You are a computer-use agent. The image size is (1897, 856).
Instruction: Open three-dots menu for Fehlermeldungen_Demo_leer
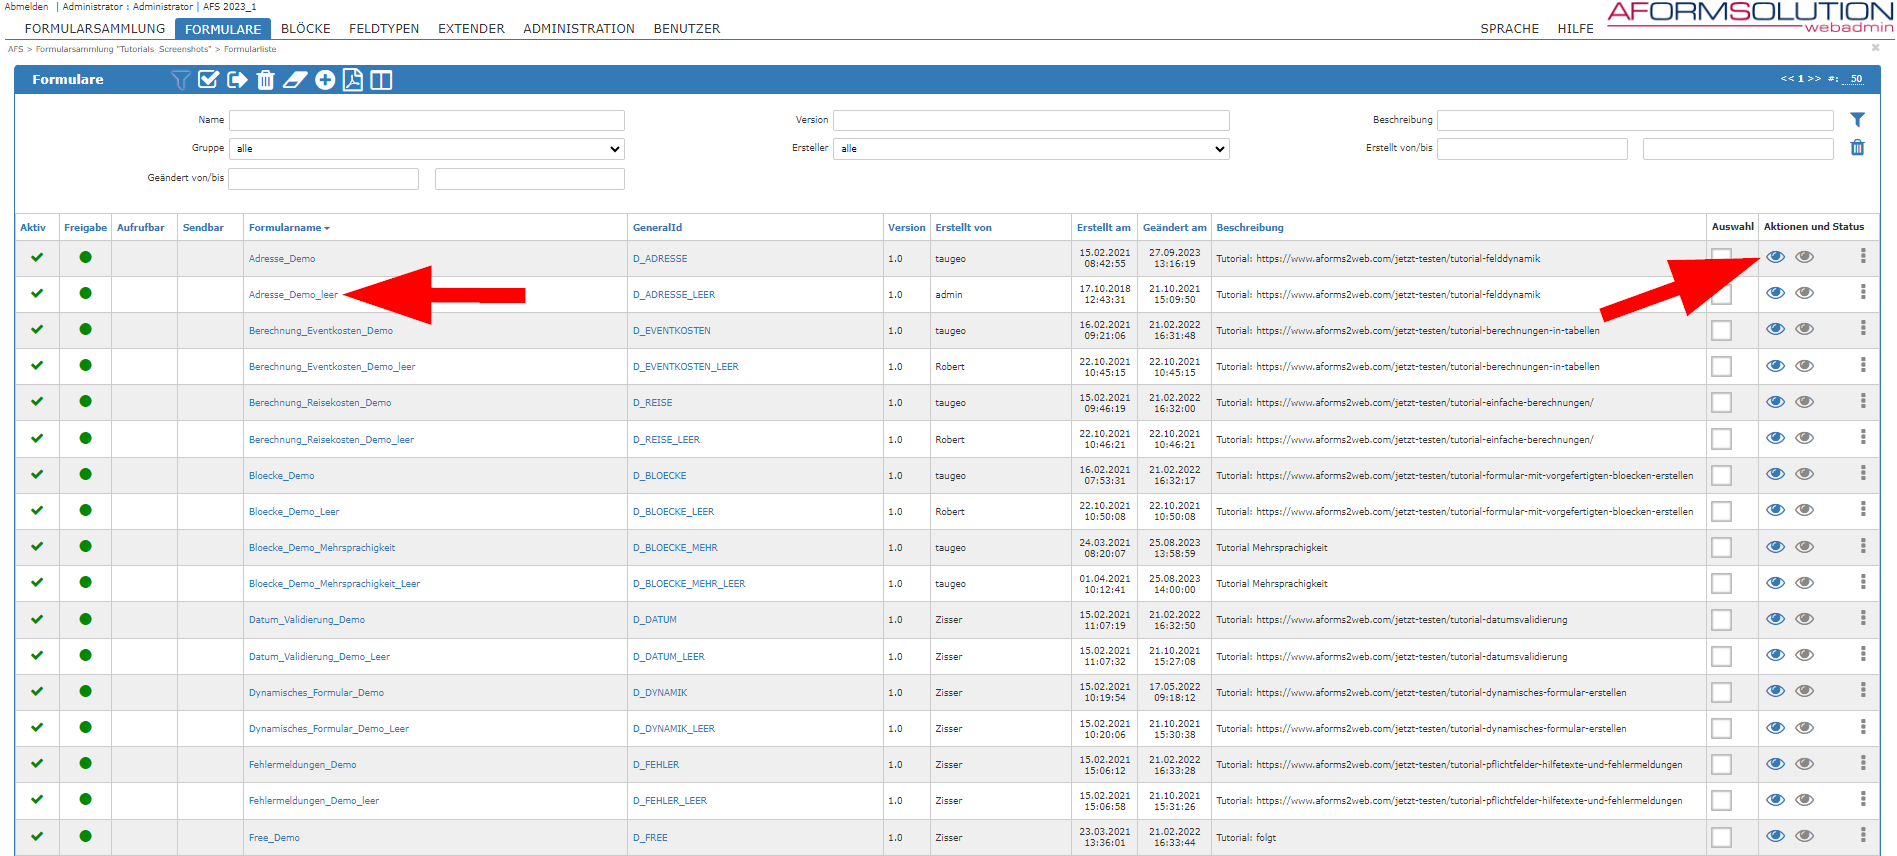point(1863,799)
